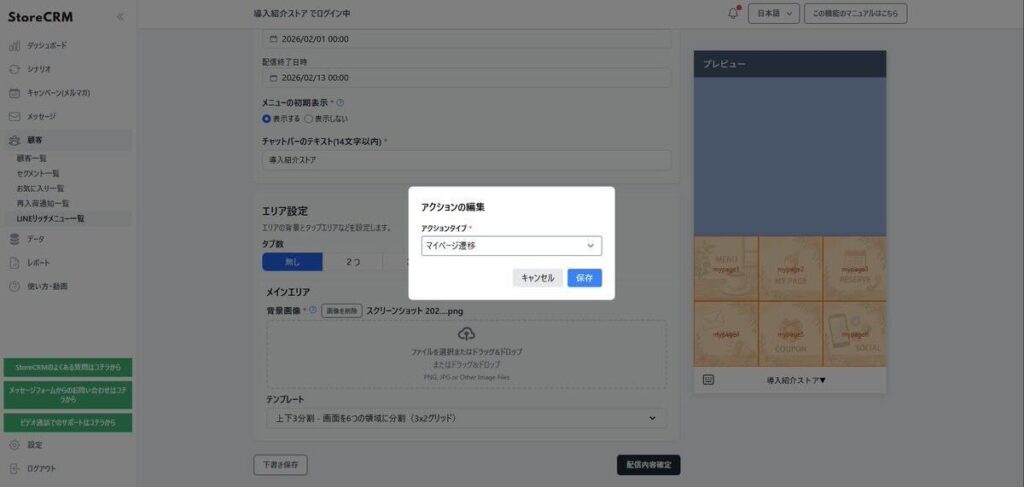Open the 日本語 language dropdown
Image resolution: width=1024 pixels, height=487 pixels.
point(774,13)
